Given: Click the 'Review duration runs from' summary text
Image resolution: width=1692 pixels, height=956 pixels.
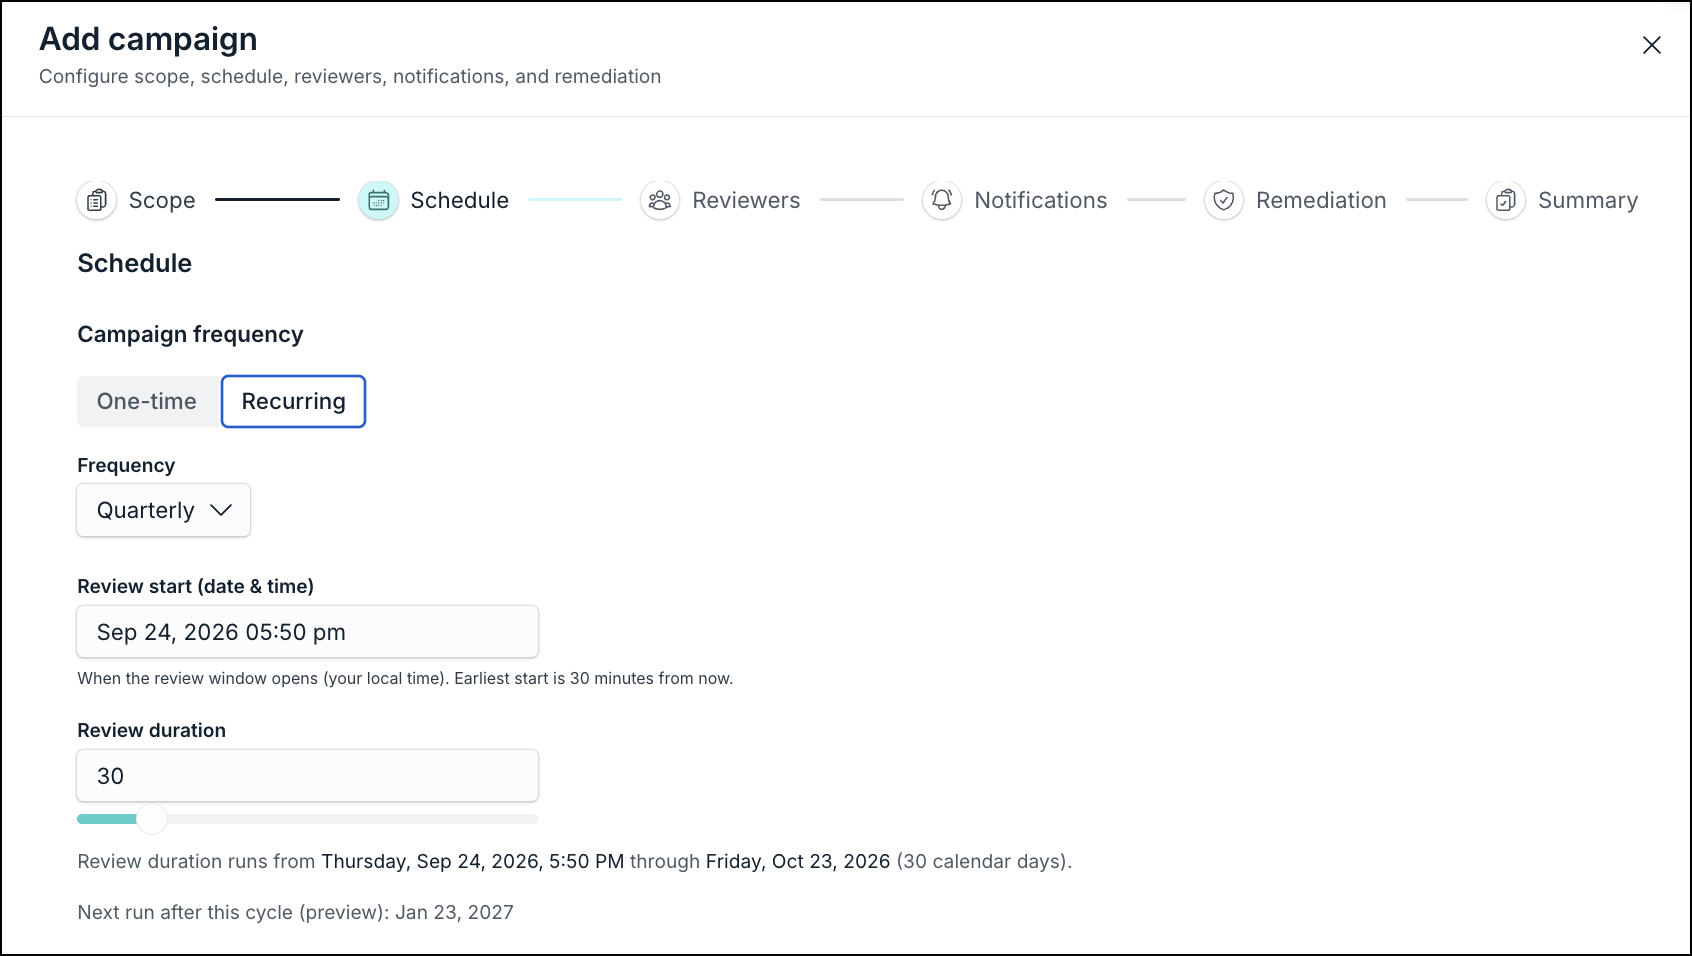Looking at the screenshot, I should [575, 861].
